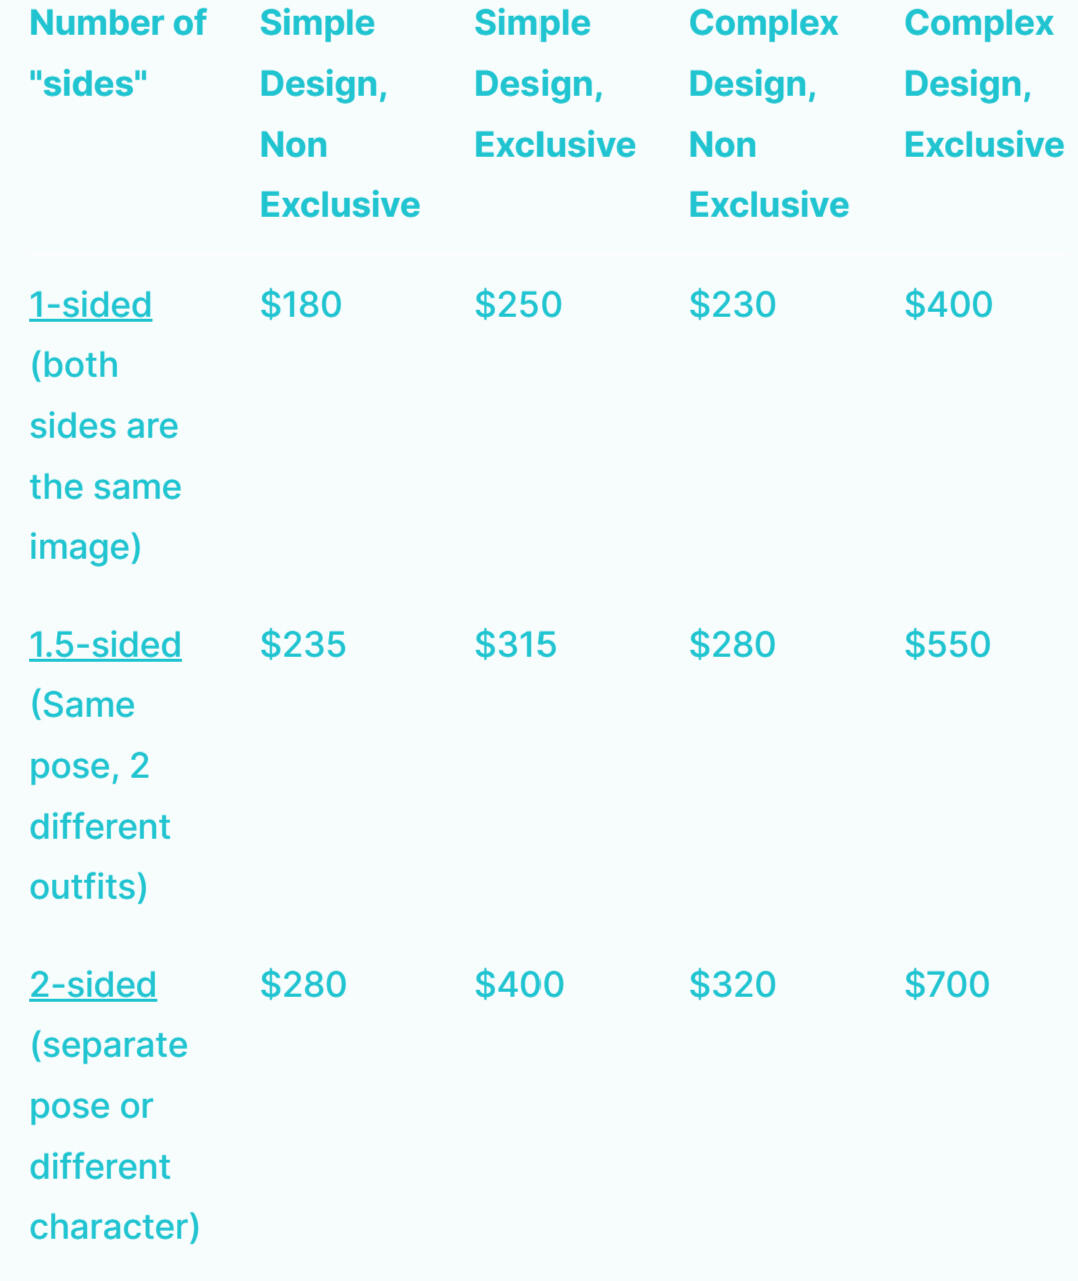Viewport: 1078px width, 1281px height.
Task: Click the $280 price in the 2-sided row
Action: click(303, 985)
